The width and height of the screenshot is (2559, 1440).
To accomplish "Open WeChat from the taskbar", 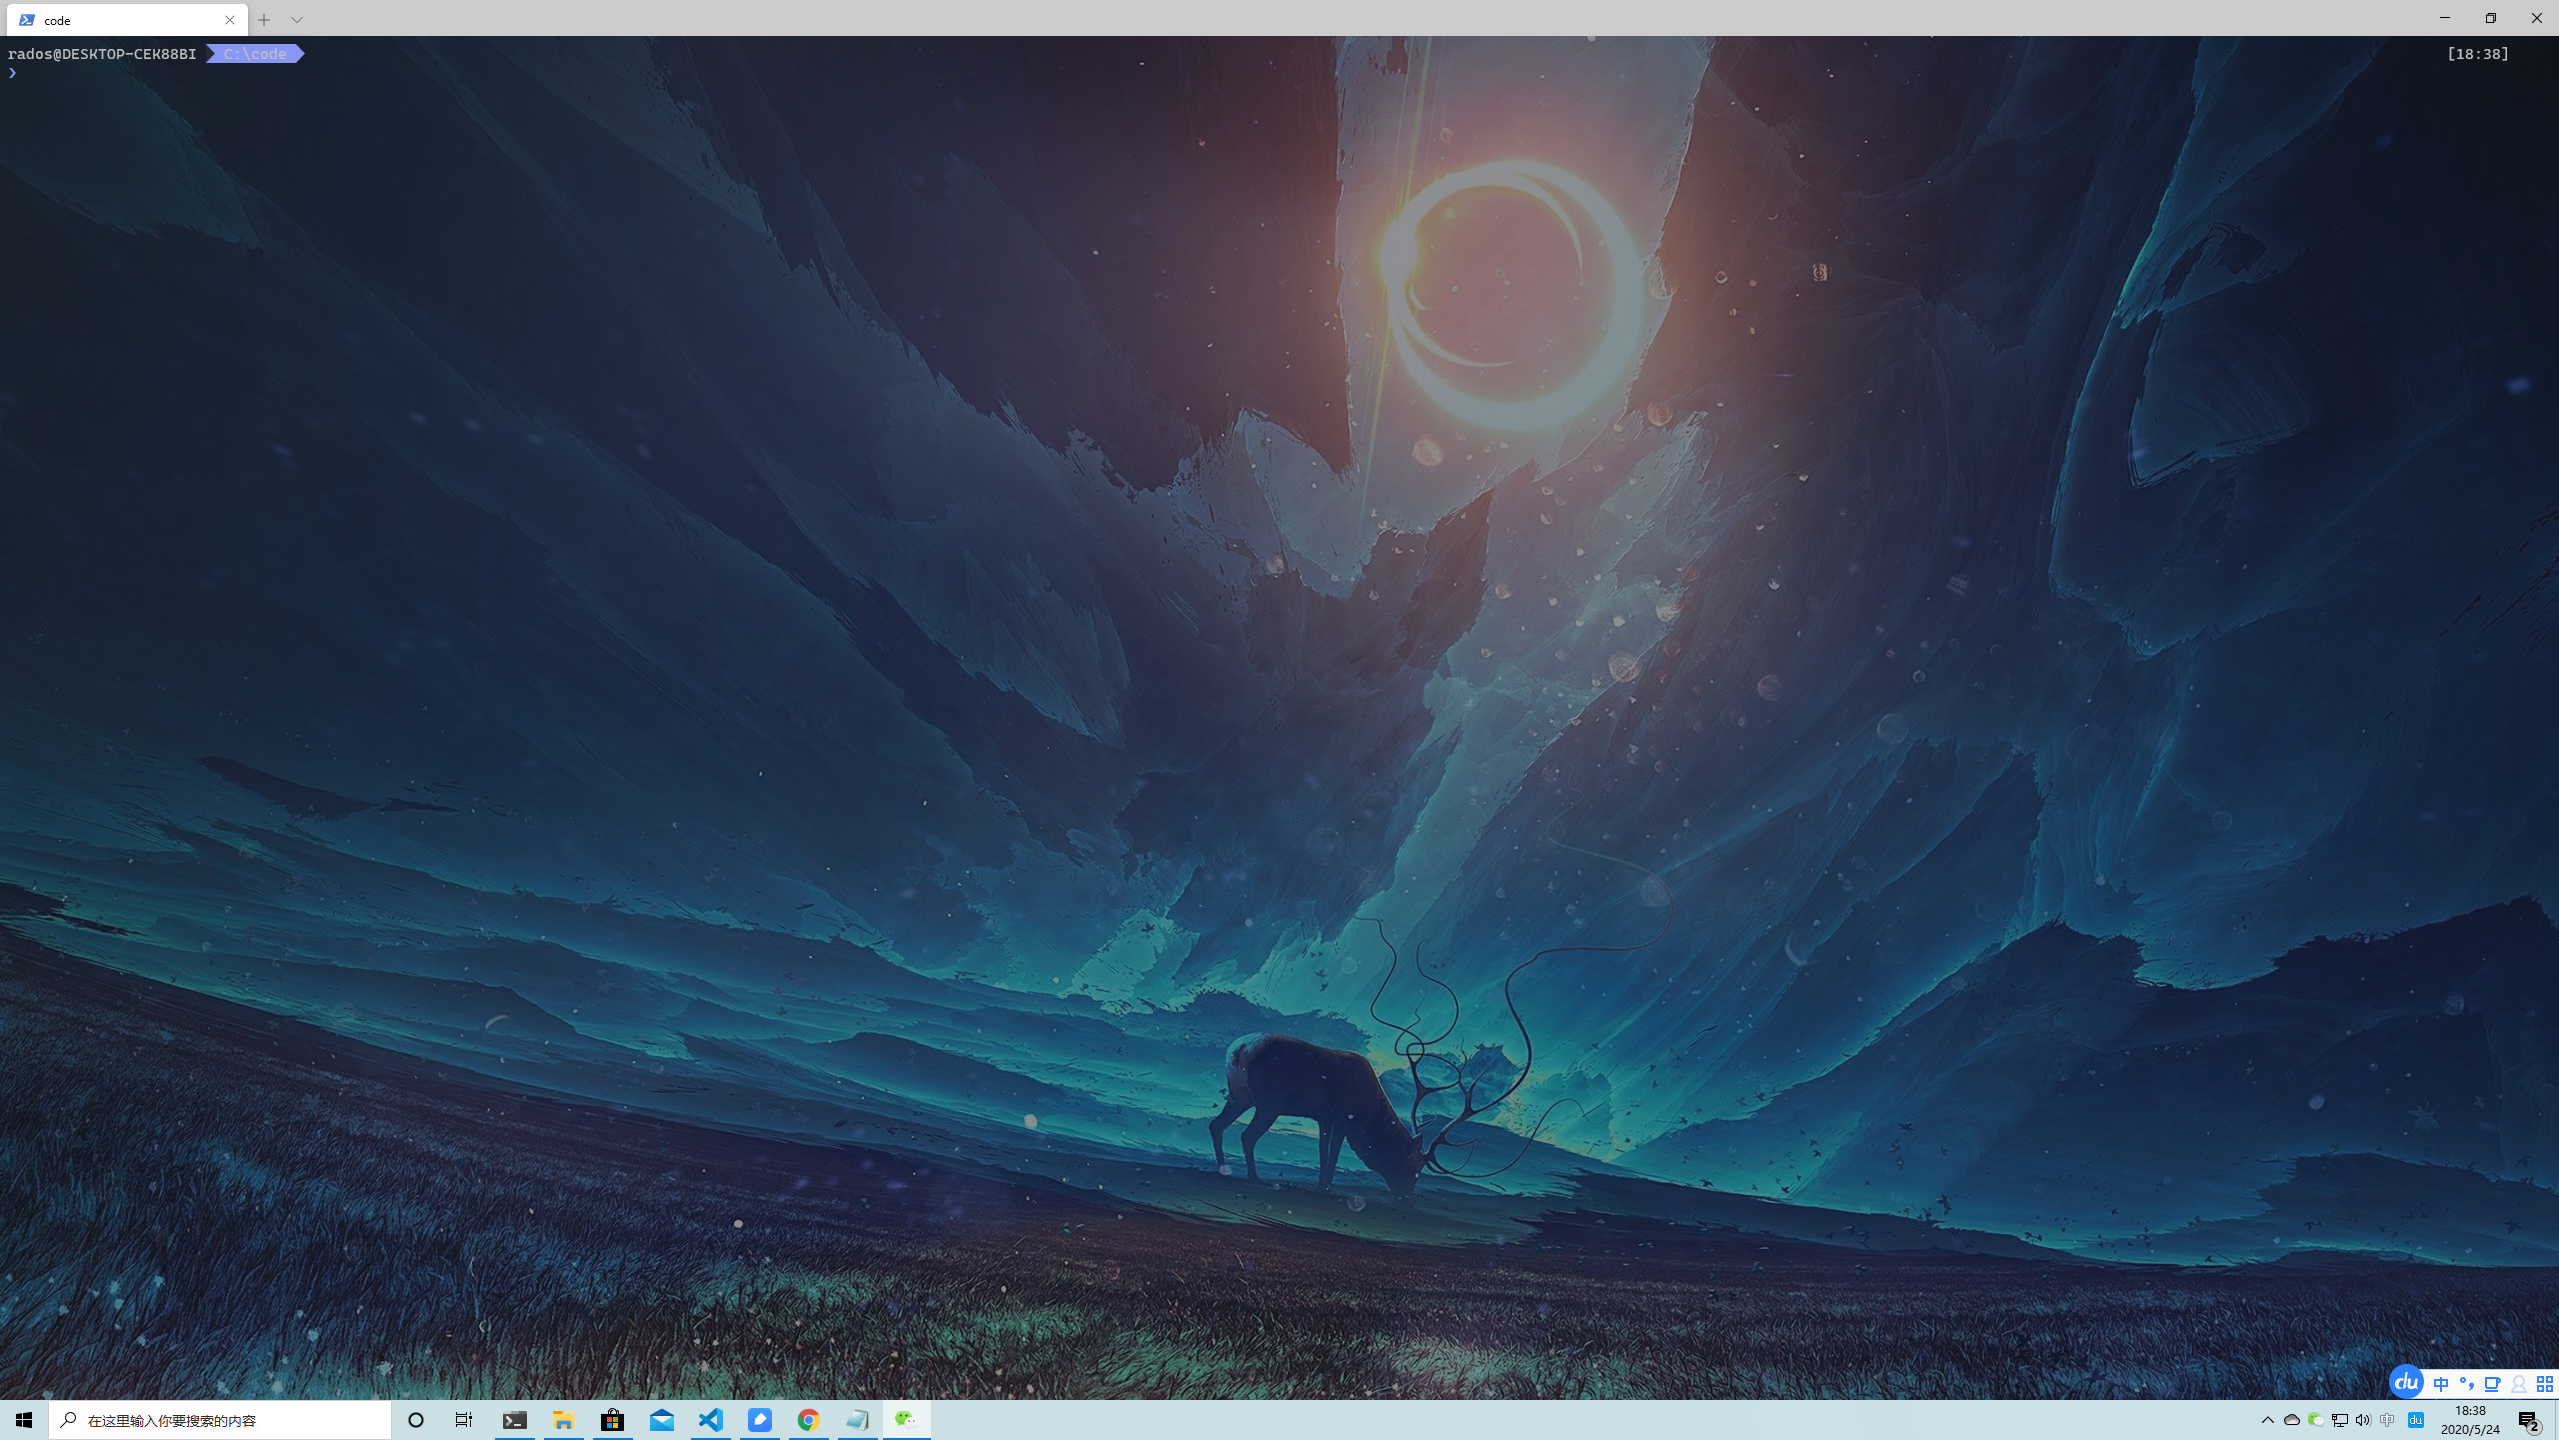I will (x=906, y=1420).
